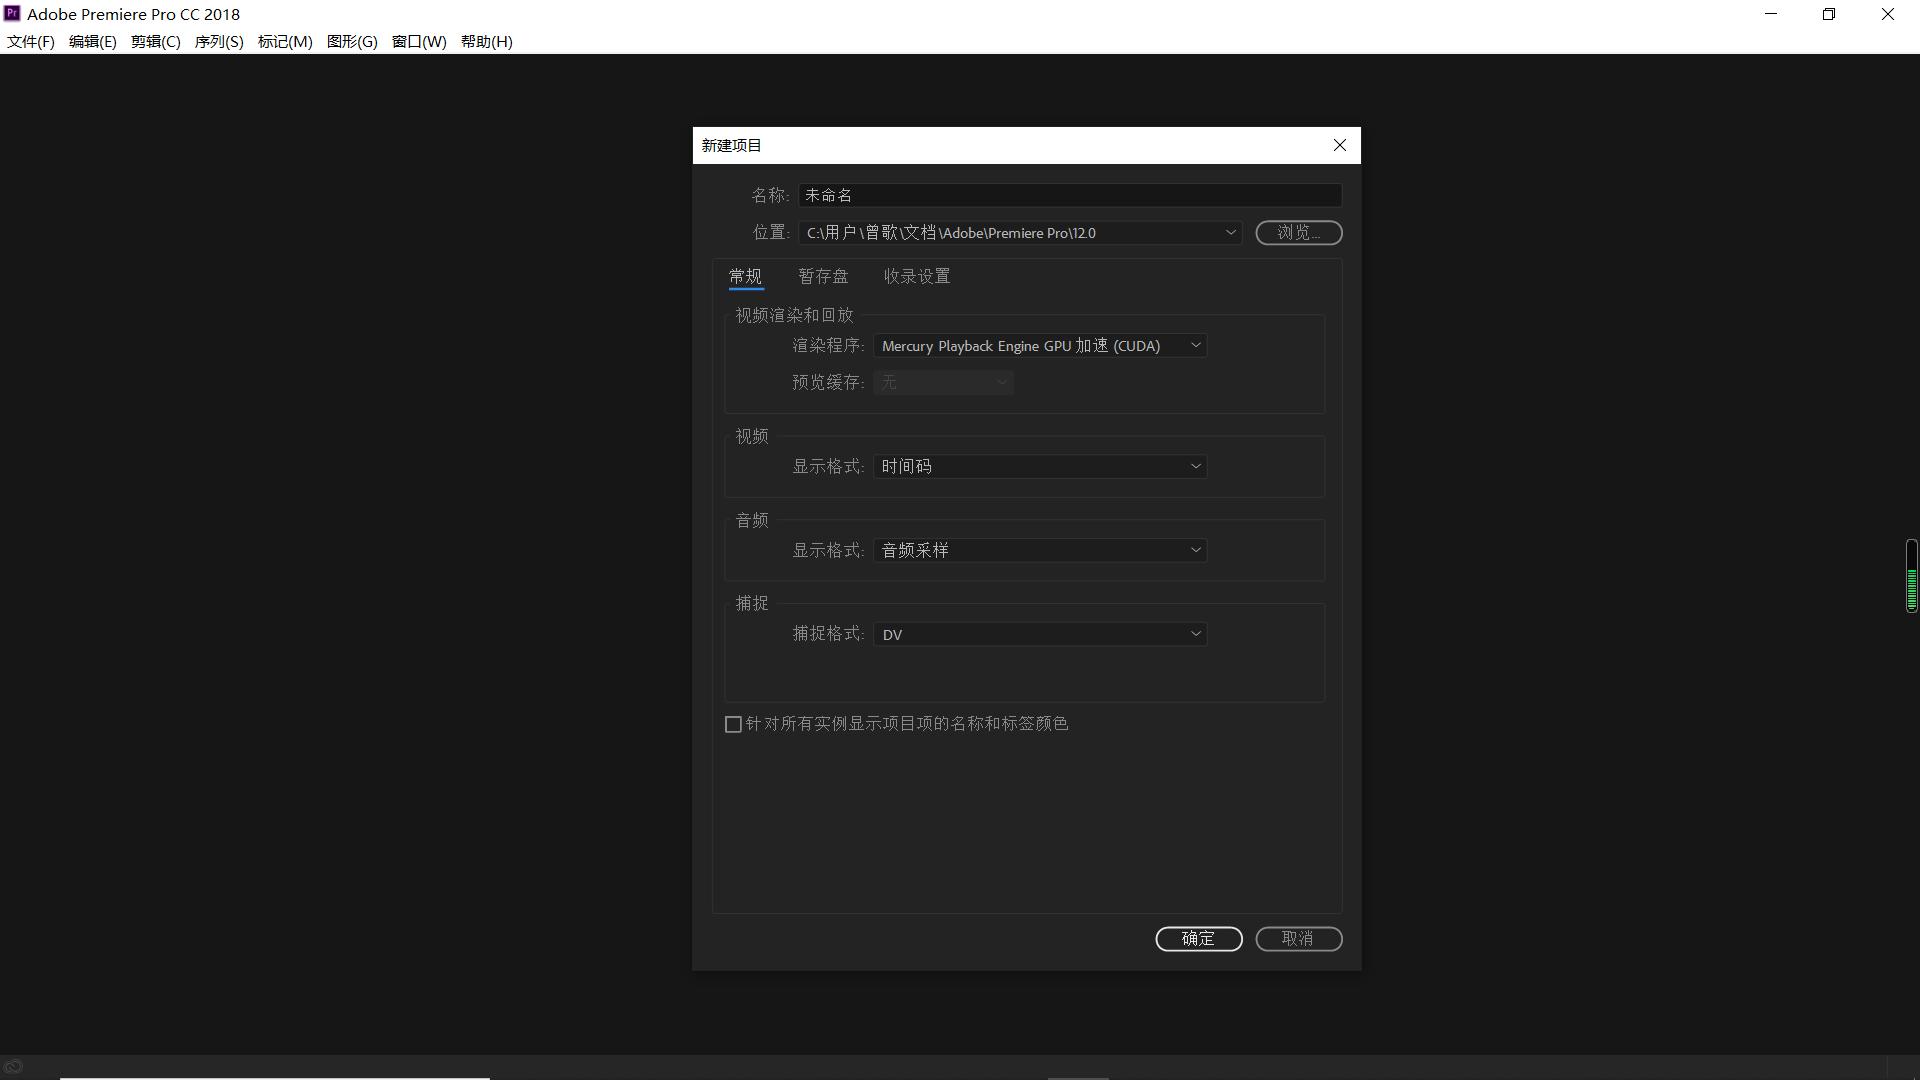Screen dimensions: 1920x1080
Task: Click the Creative Cloud sync icon in status bar
Action: [x=13, y=1067]
